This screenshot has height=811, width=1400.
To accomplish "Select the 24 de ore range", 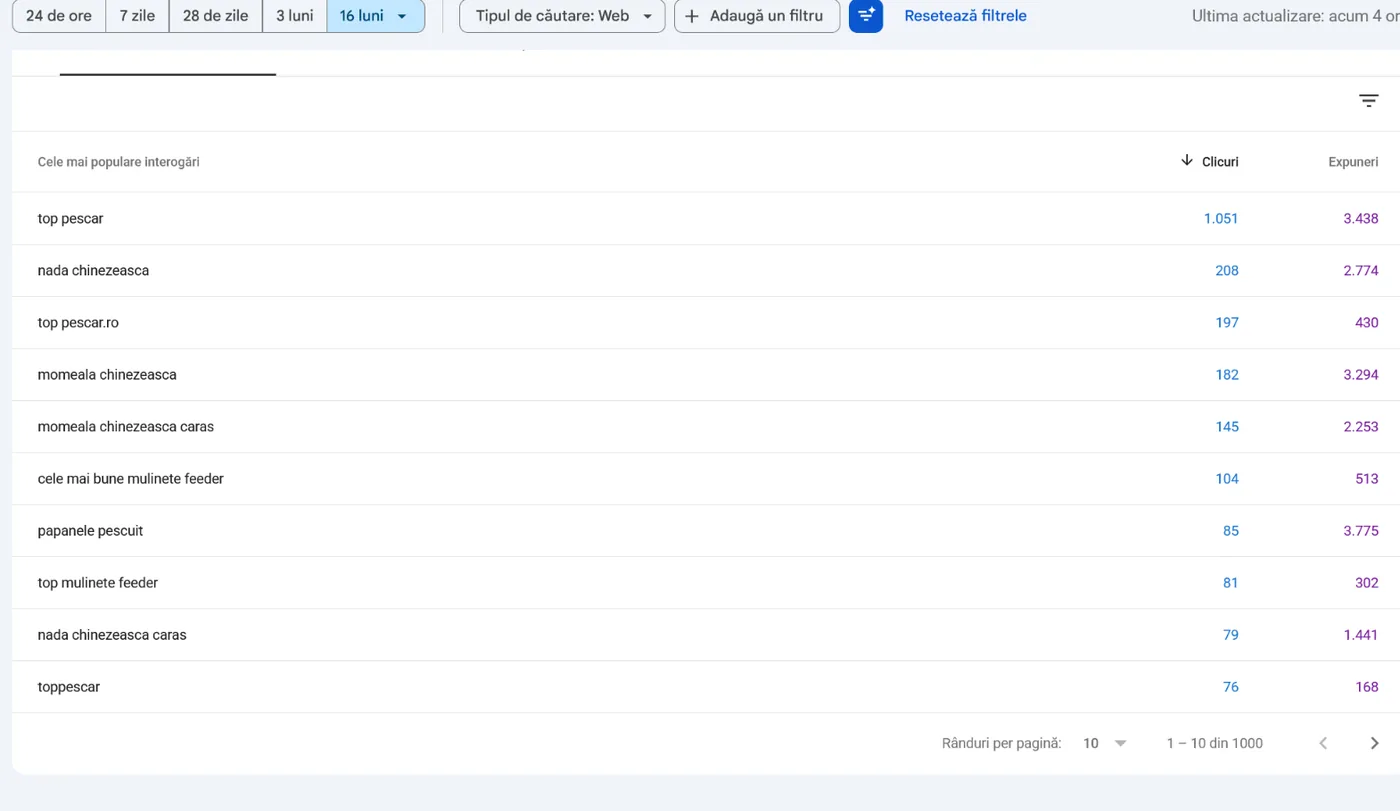I will click(x=59, y=16).
